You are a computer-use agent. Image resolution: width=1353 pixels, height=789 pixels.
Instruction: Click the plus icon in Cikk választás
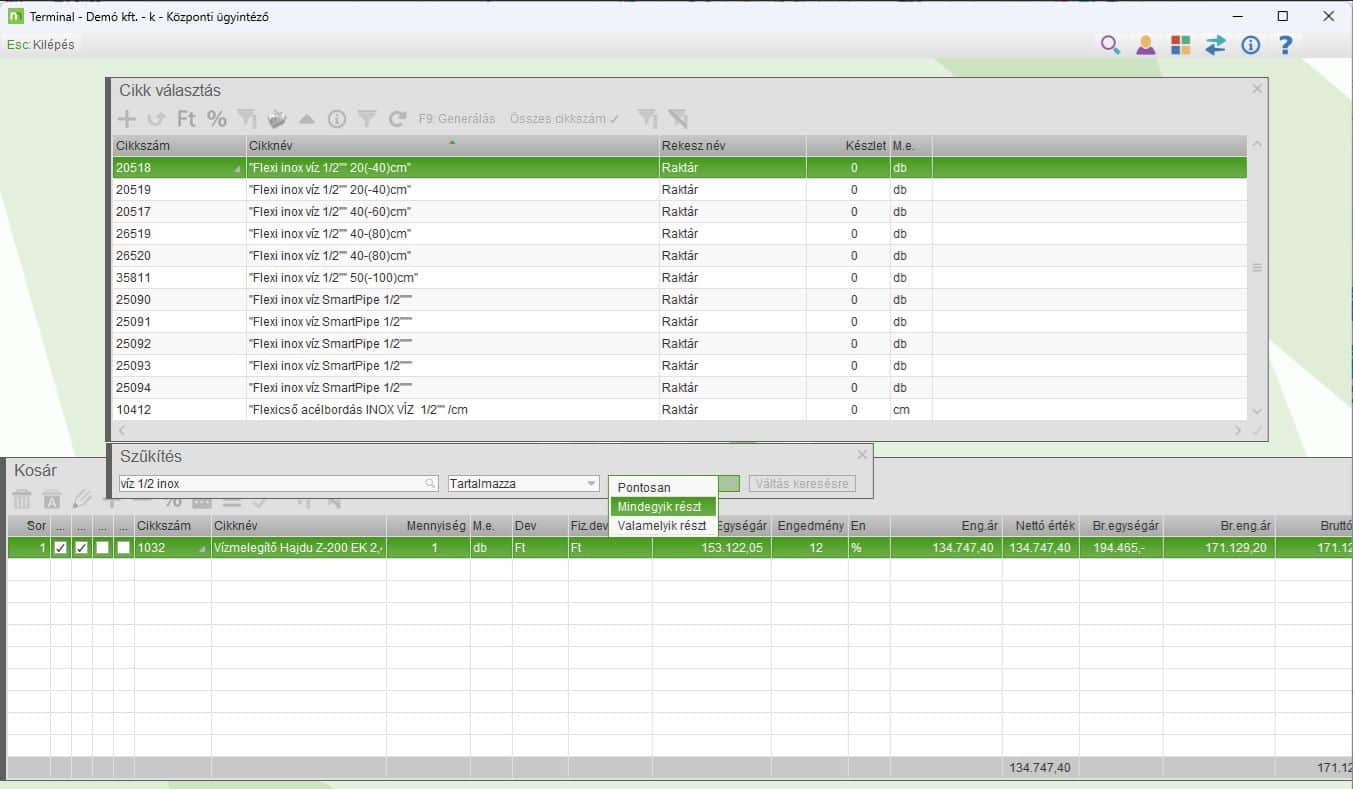127,119
